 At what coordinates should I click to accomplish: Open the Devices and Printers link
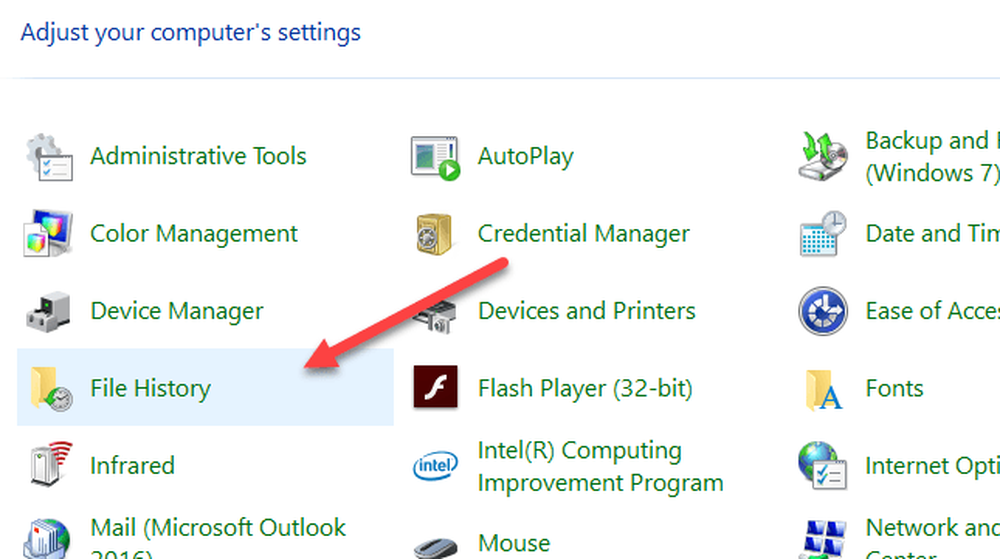(x=587, y=311)
